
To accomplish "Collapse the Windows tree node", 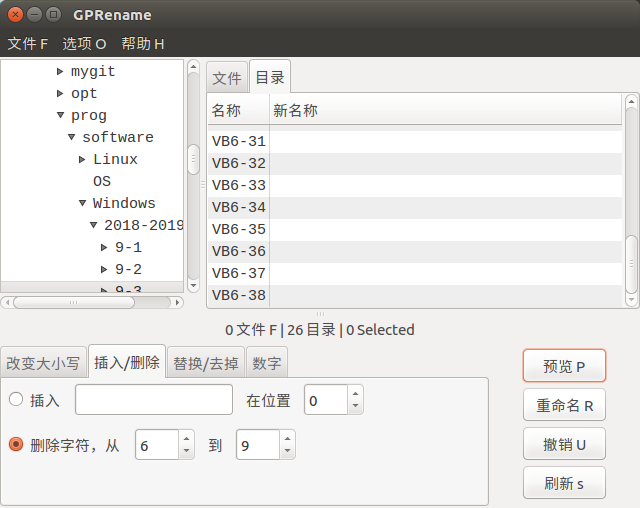I will pyautogui.click(x=82, y=203).
